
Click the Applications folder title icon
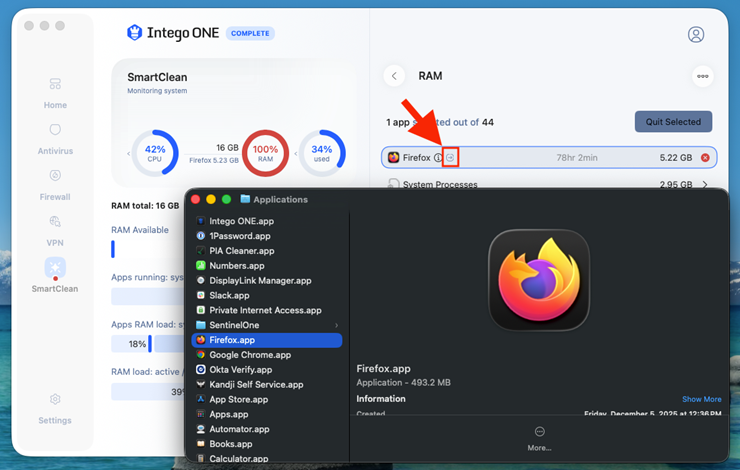[245, 199]
